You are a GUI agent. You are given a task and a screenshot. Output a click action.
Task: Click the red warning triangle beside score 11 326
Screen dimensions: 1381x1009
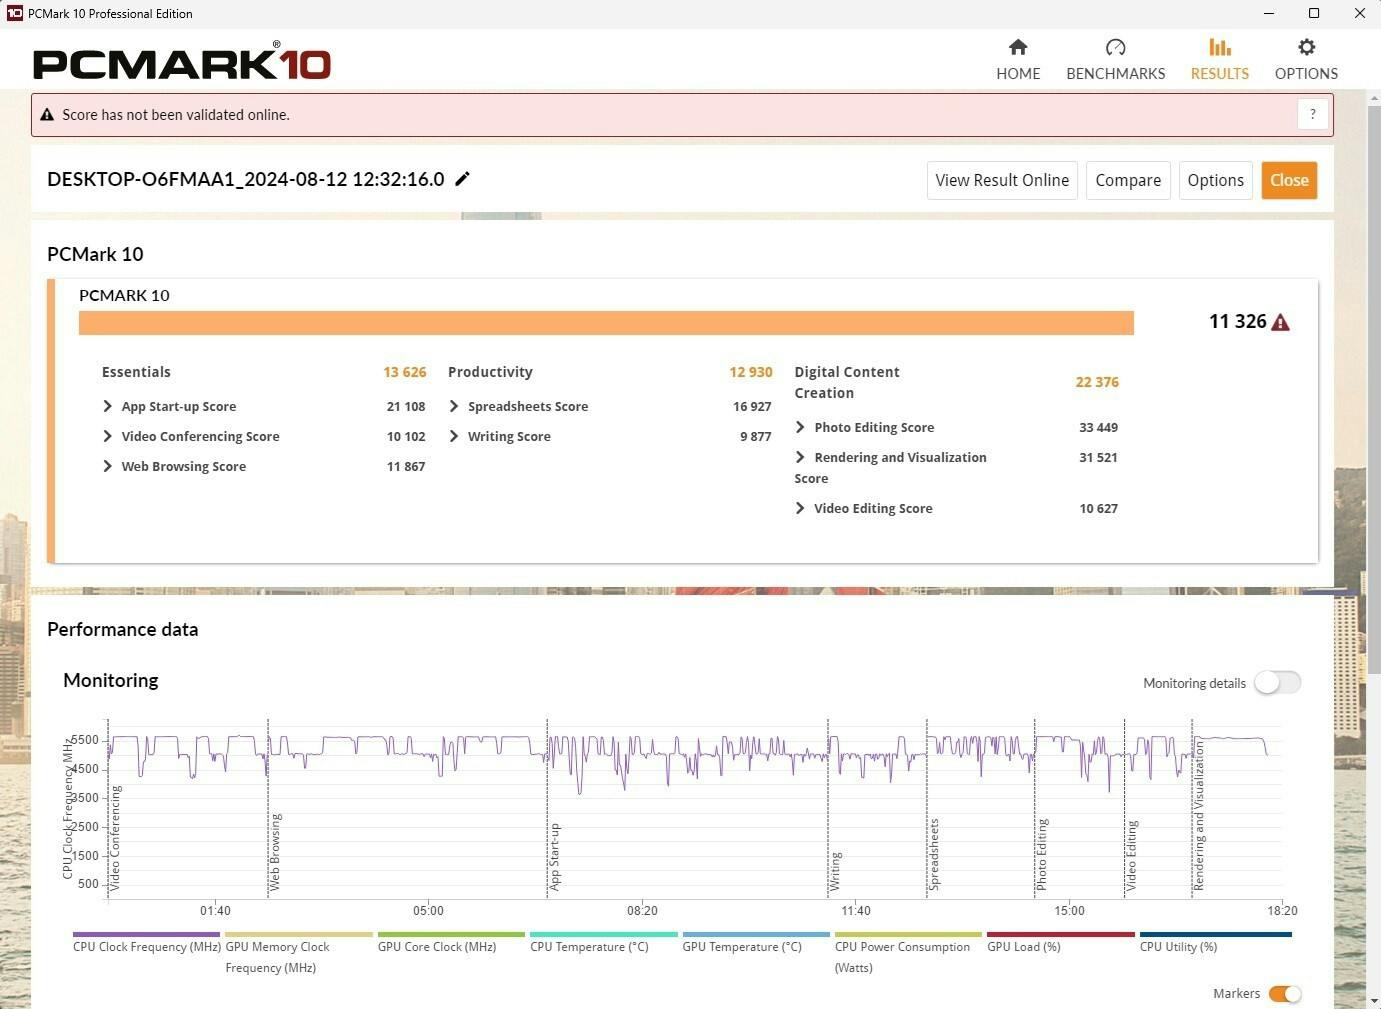(x=1281, y=322)
